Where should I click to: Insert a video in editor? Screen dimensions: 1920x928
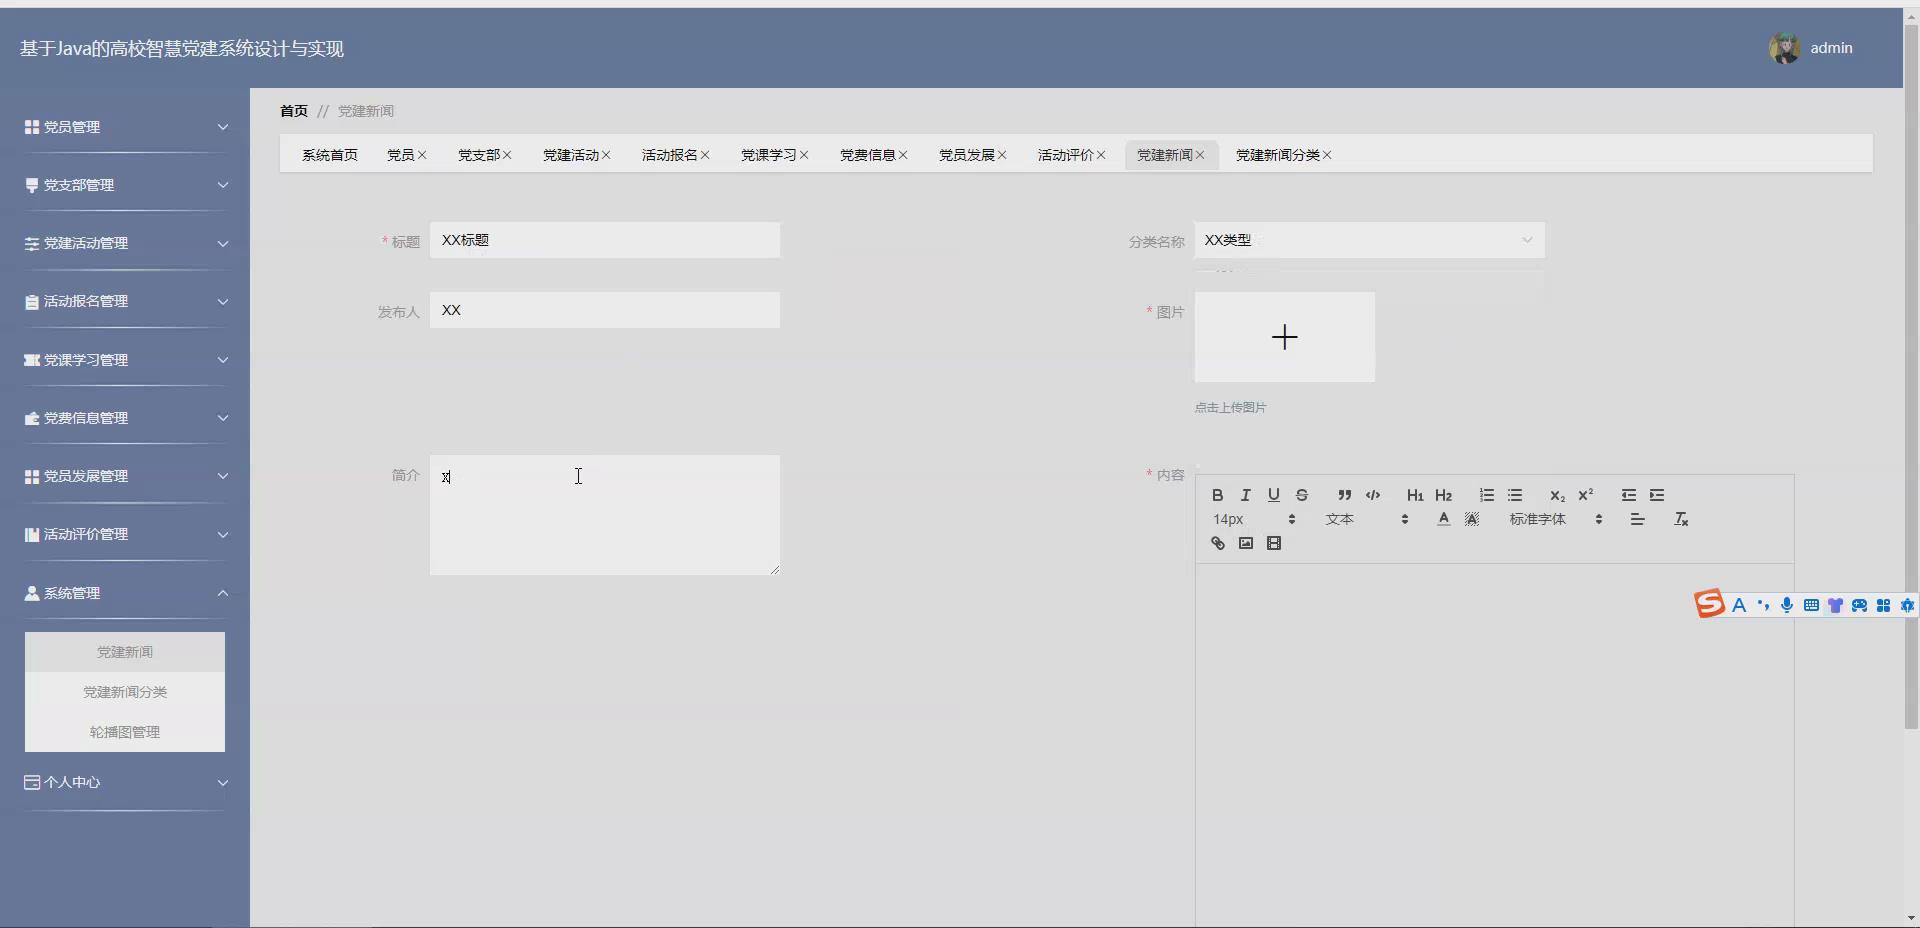coord(1273,543)
